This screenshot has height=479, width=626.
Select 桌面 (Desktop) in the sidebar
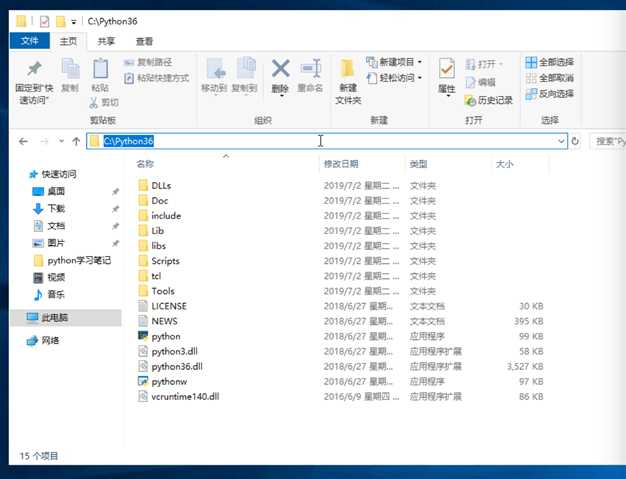tap(48, 191)
